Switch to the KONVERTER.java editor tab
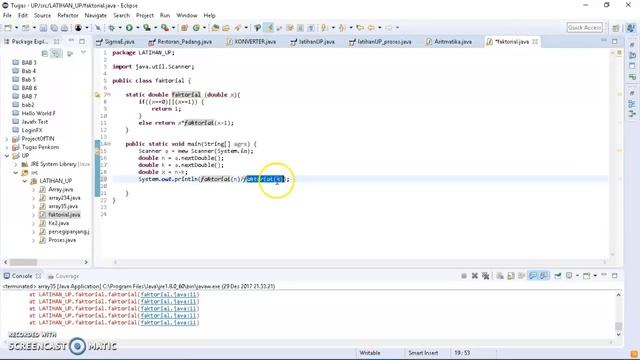640x360 pixels. tap(251, 42)
